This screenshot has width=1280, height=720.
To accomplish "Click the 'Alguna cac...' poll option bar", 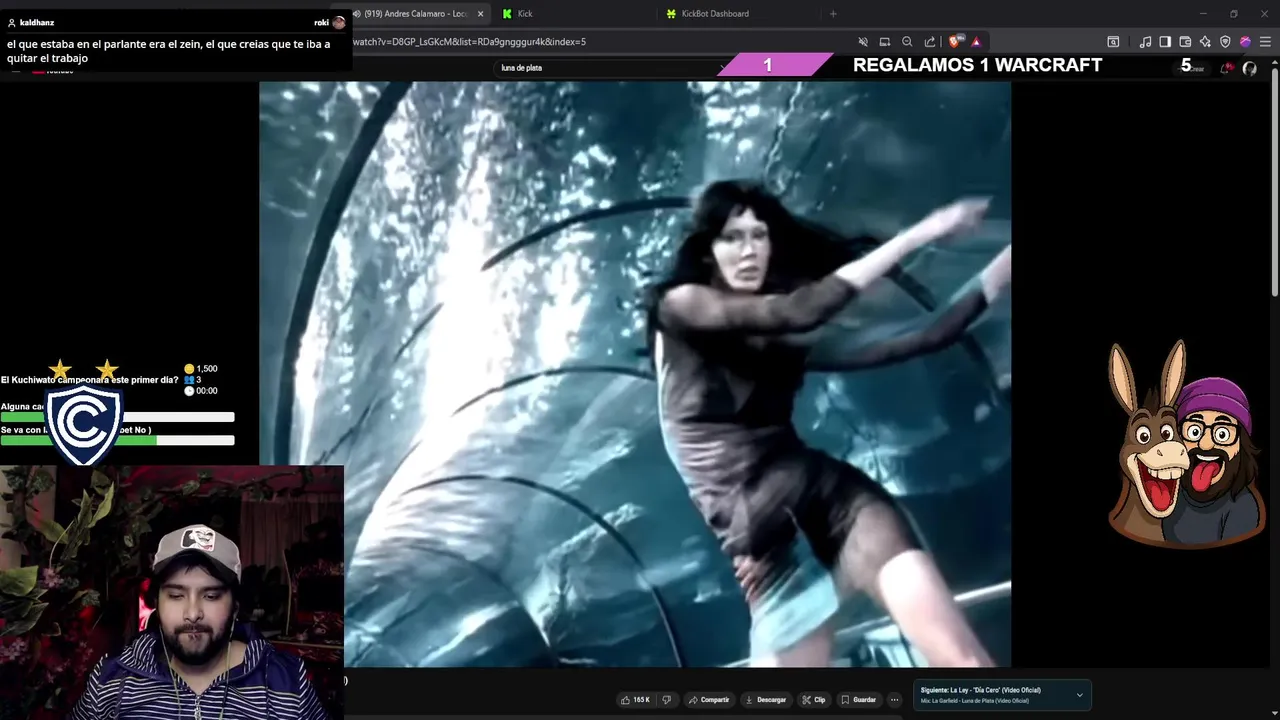I will coord(117,417).
